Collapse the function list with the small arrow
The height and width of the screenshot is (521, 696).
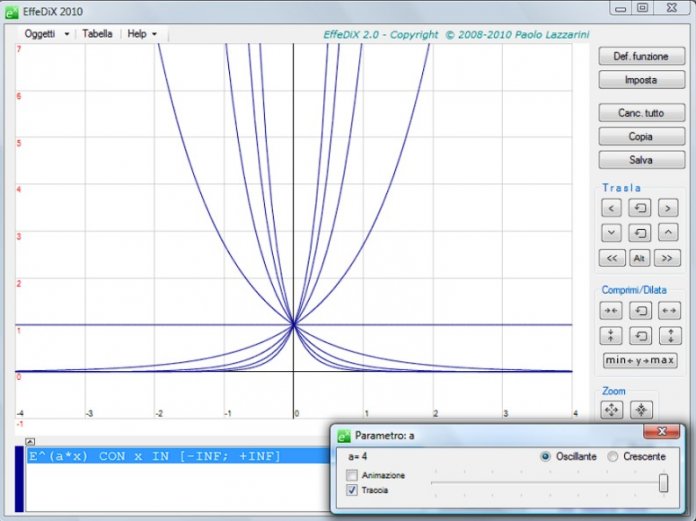(x=30, y=440)
